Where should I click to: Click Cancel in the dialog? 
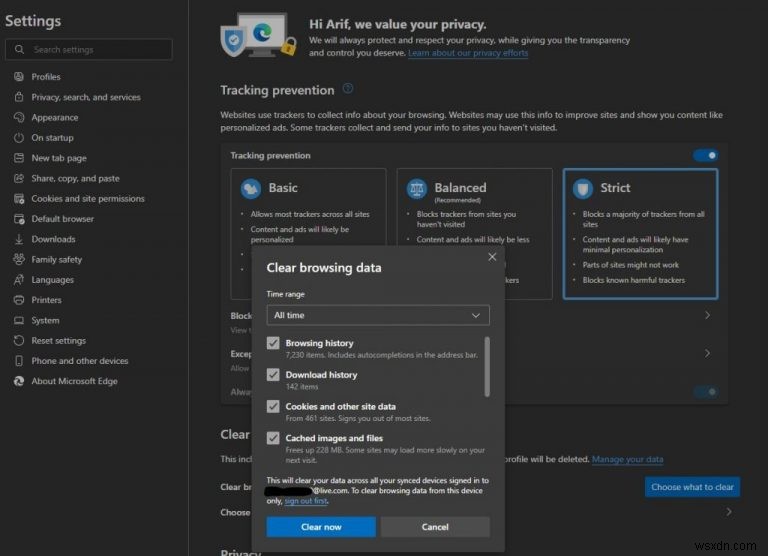point(435,527)
